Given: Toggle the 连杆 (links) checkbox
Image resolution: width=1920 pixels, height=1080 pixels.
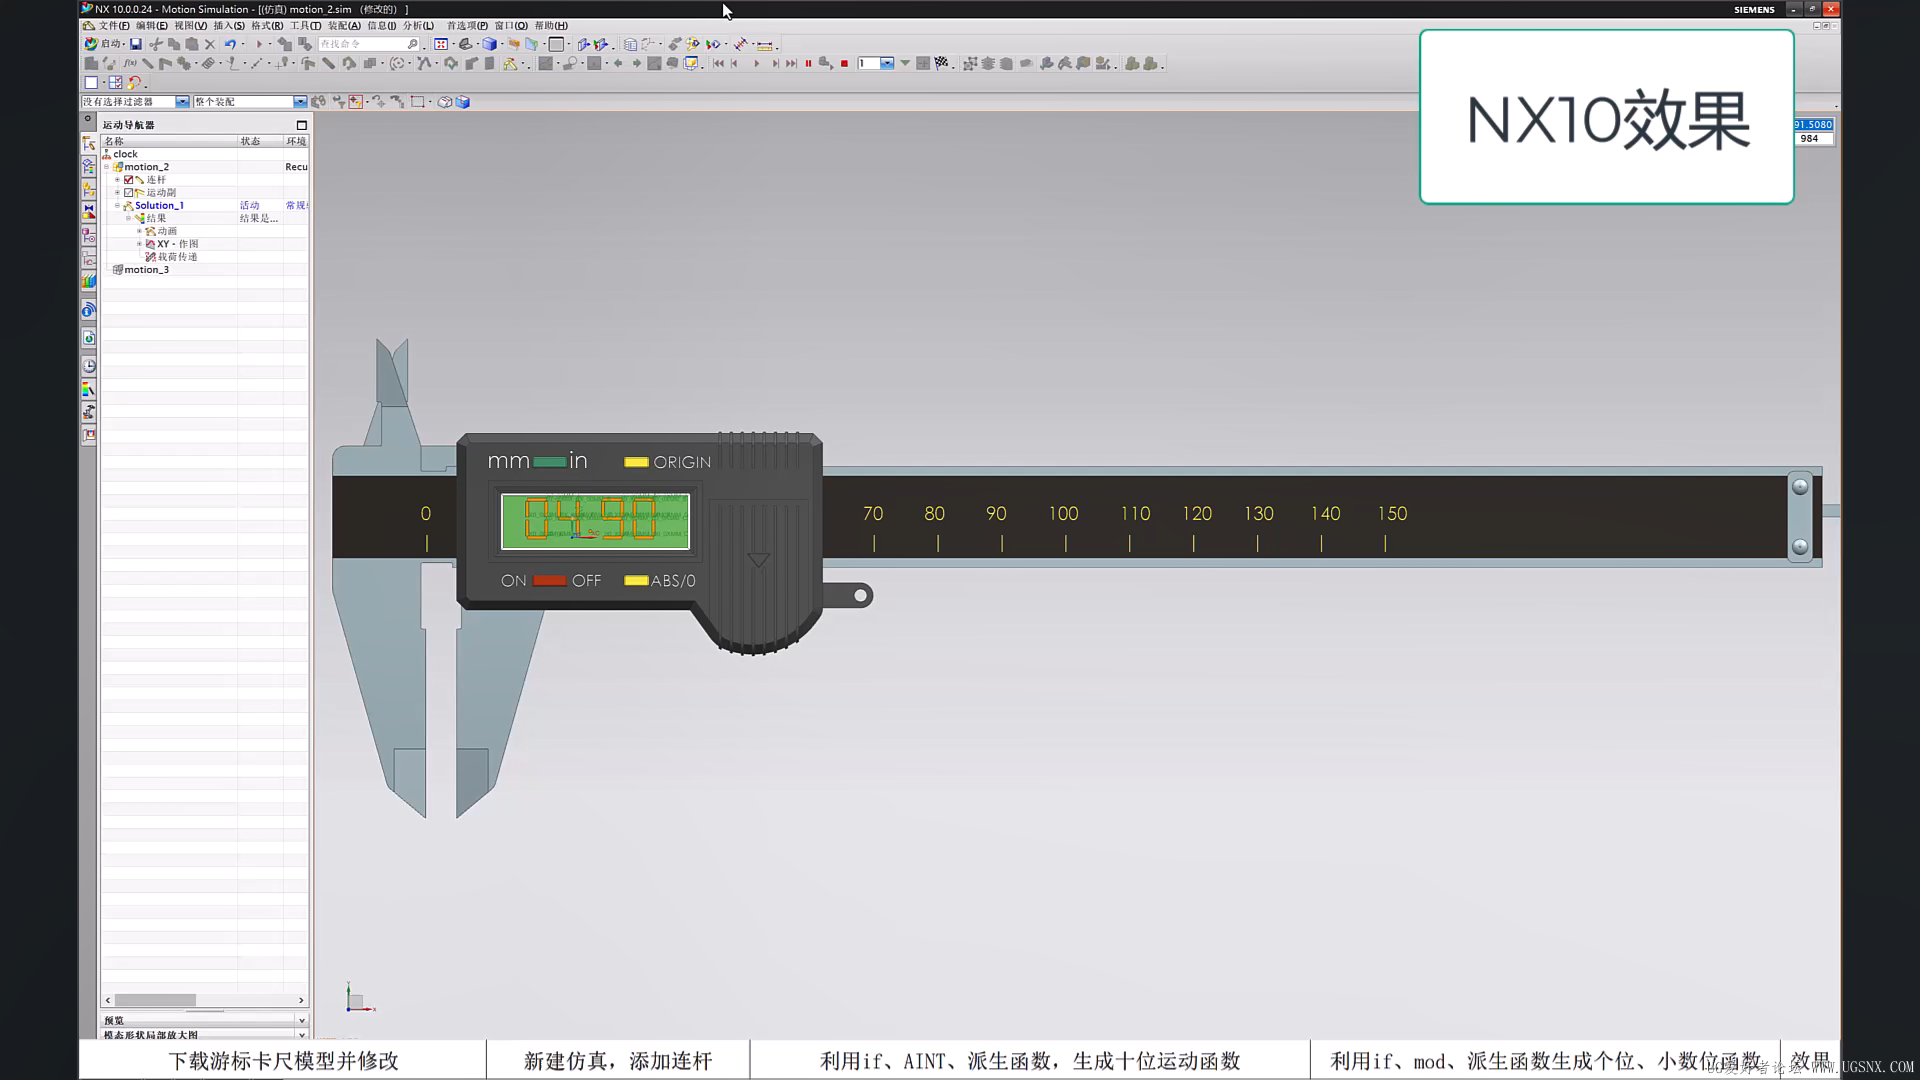Looking at the screenshot, I should pos(128,180).
